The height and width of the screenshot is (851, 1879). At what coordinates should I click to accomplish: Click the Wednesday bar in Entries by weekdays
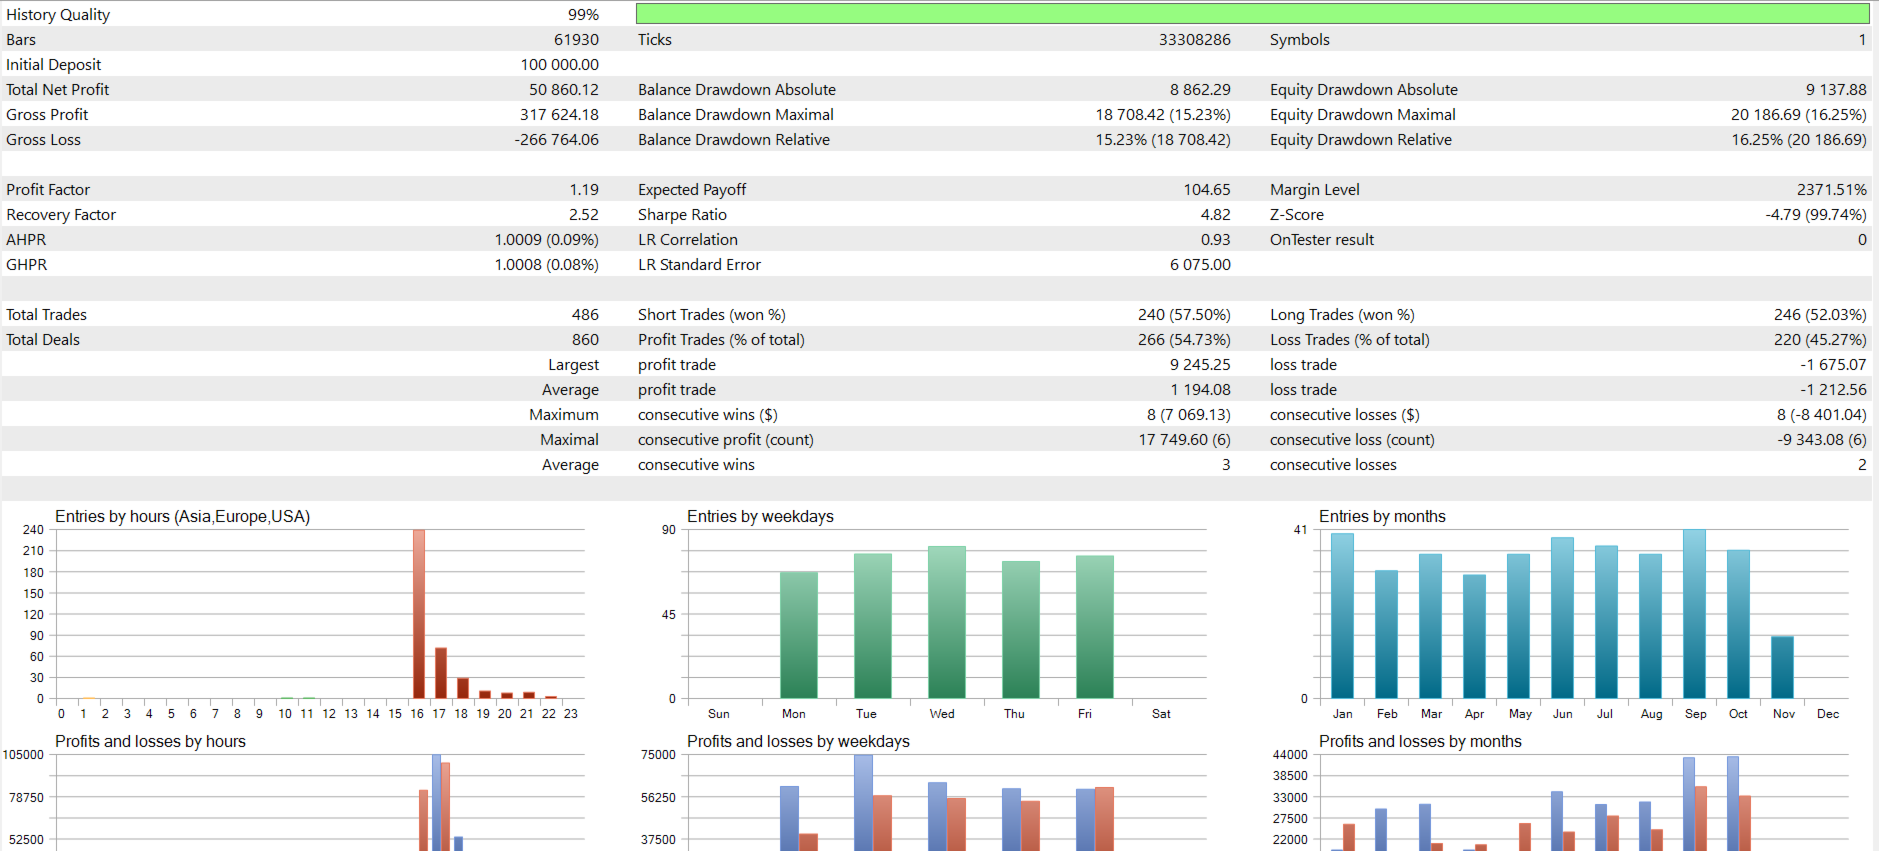(x=947, y=622)
